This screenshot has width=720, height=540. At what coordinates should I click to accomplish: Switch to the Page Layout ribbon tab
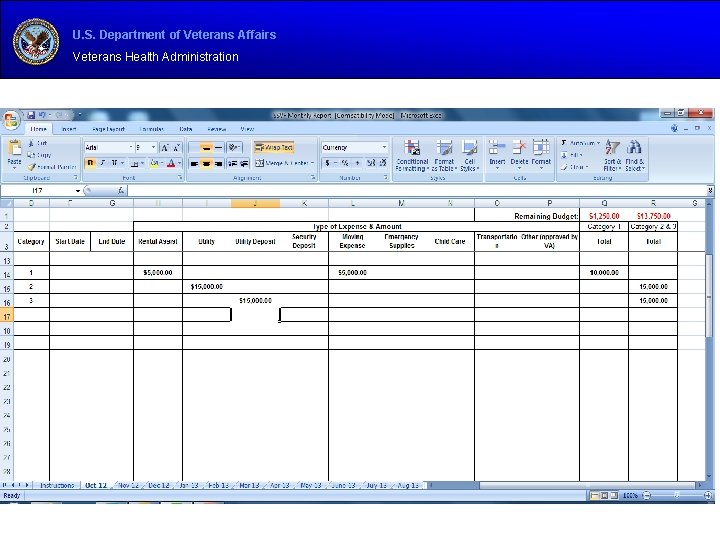click(108, 129)
